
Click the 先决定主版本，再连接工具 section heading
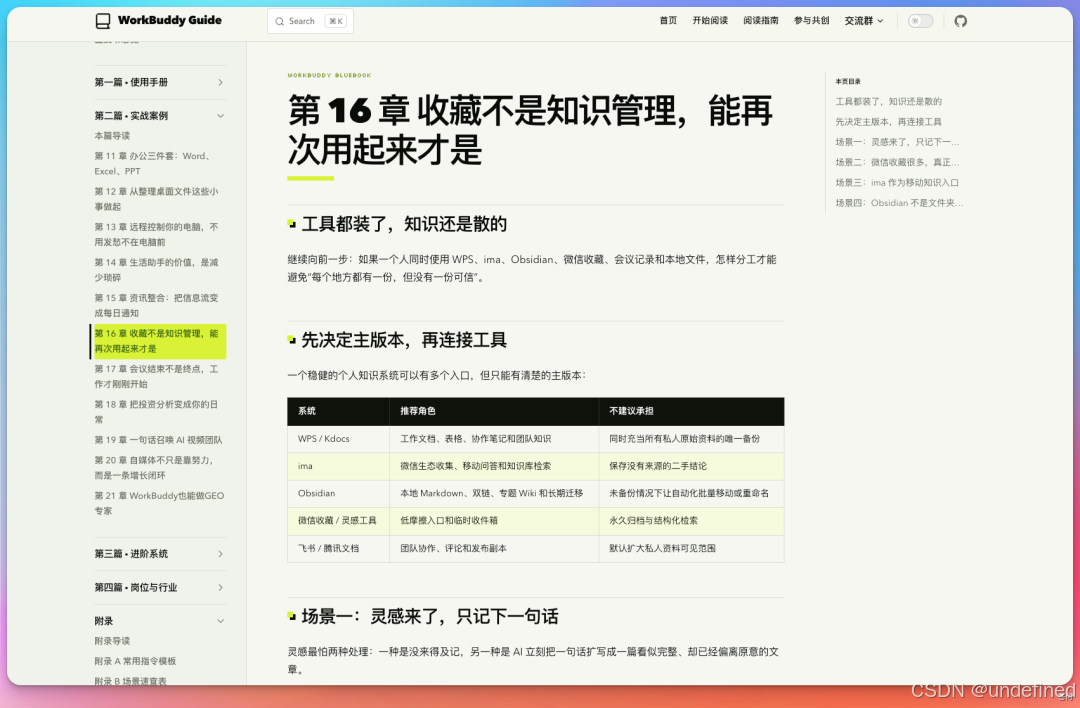[x=404, y=340]
